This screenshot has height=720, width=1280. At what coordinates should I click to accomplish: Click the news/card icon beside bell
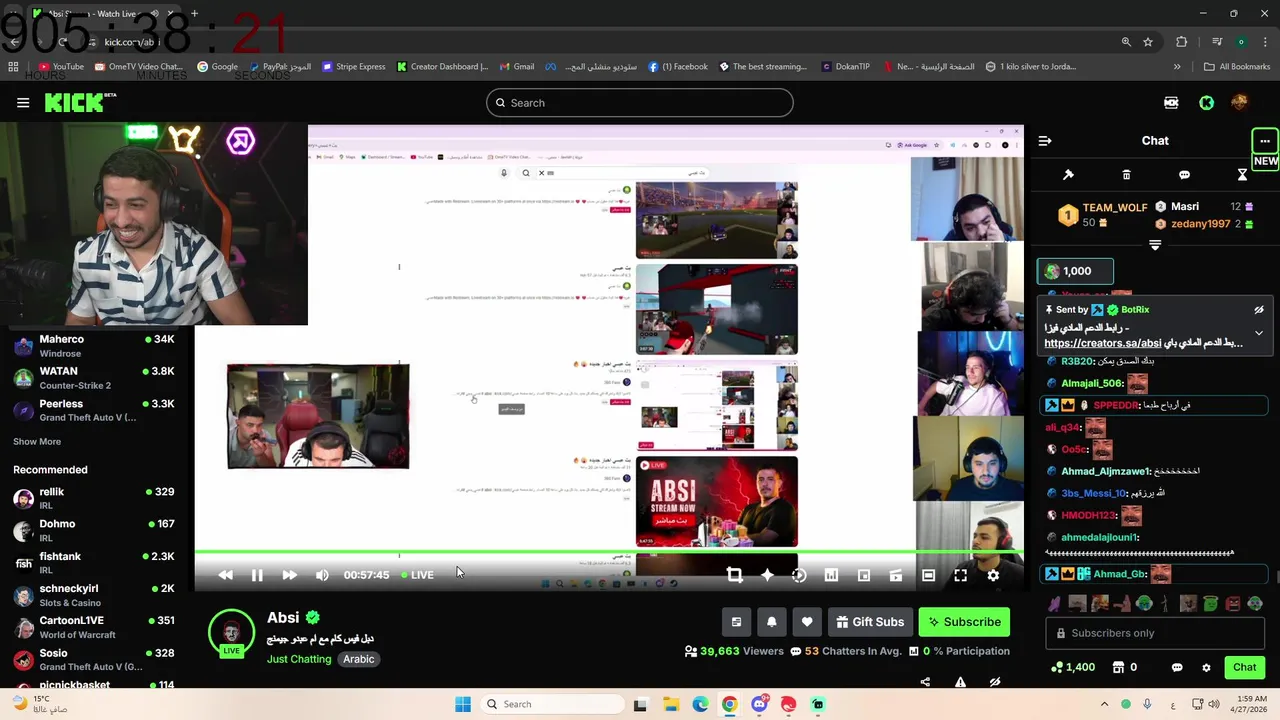point(736,622)
